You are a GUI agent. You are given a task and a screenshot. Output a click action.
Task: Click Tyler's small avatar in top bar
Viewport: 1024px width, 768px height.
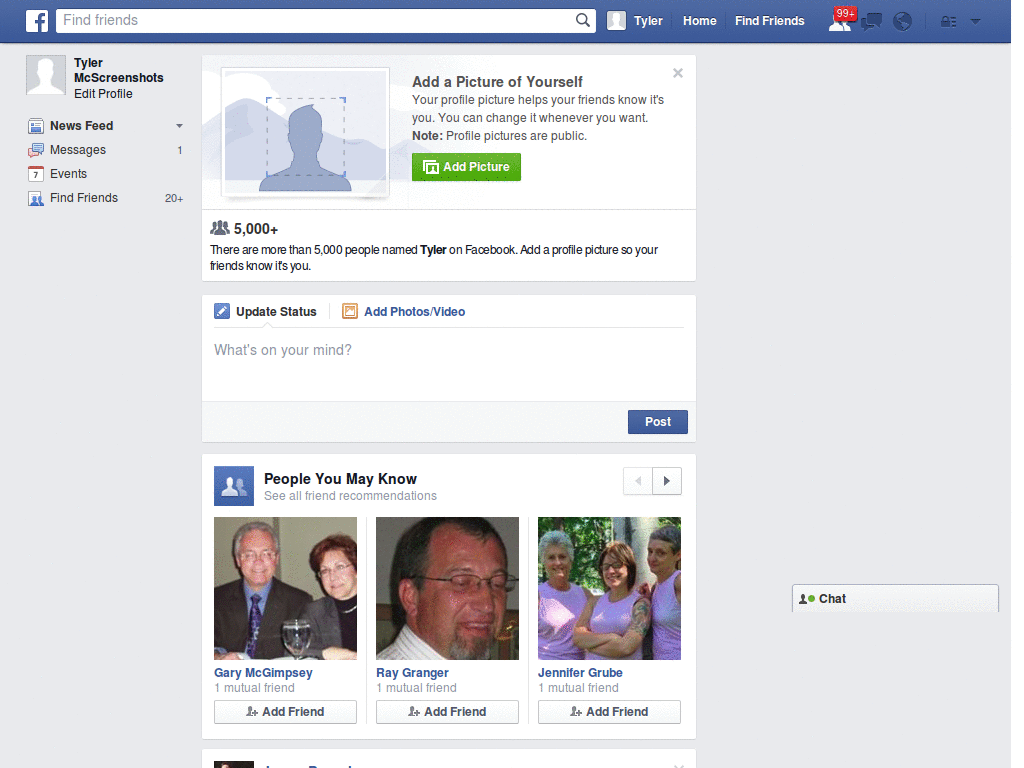click(x=616, y=21)
